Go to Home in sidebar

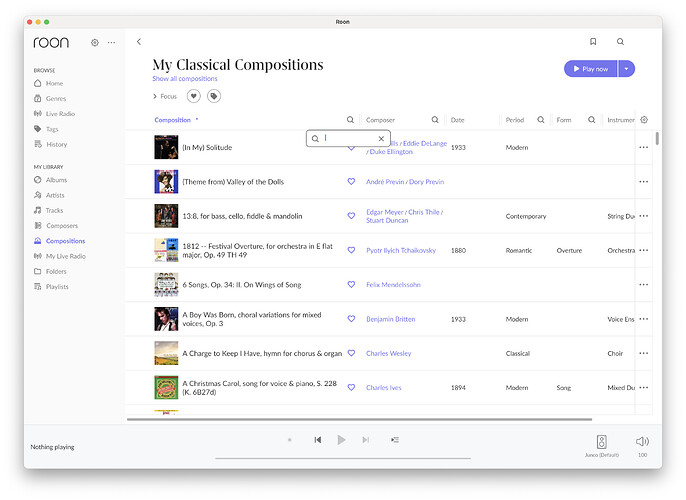pos(49,83)
